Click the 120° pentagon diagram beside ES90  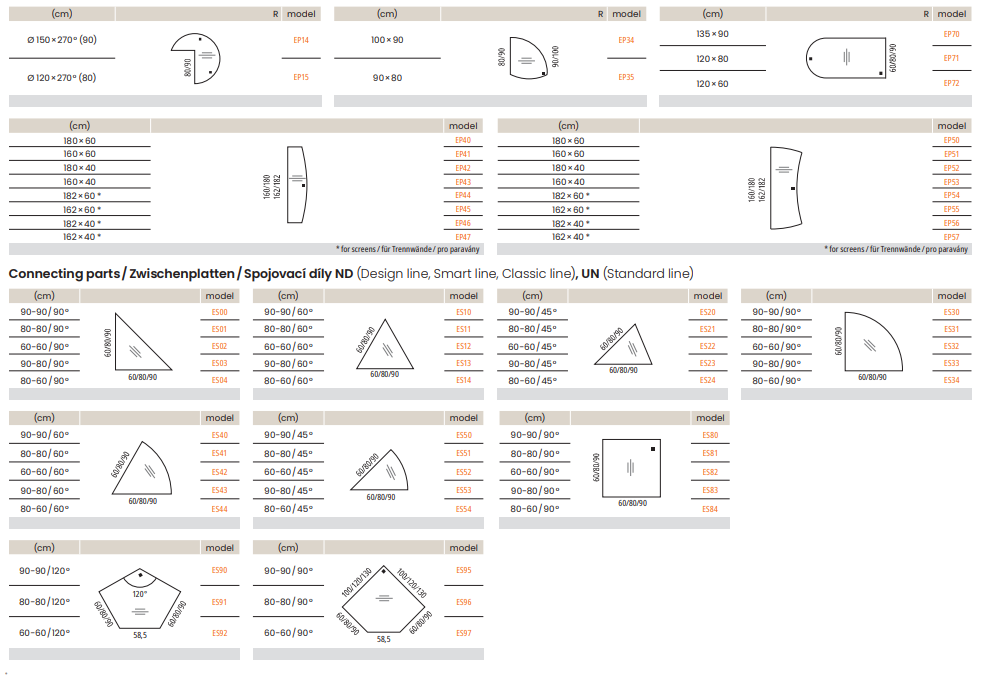pos(140,598)
